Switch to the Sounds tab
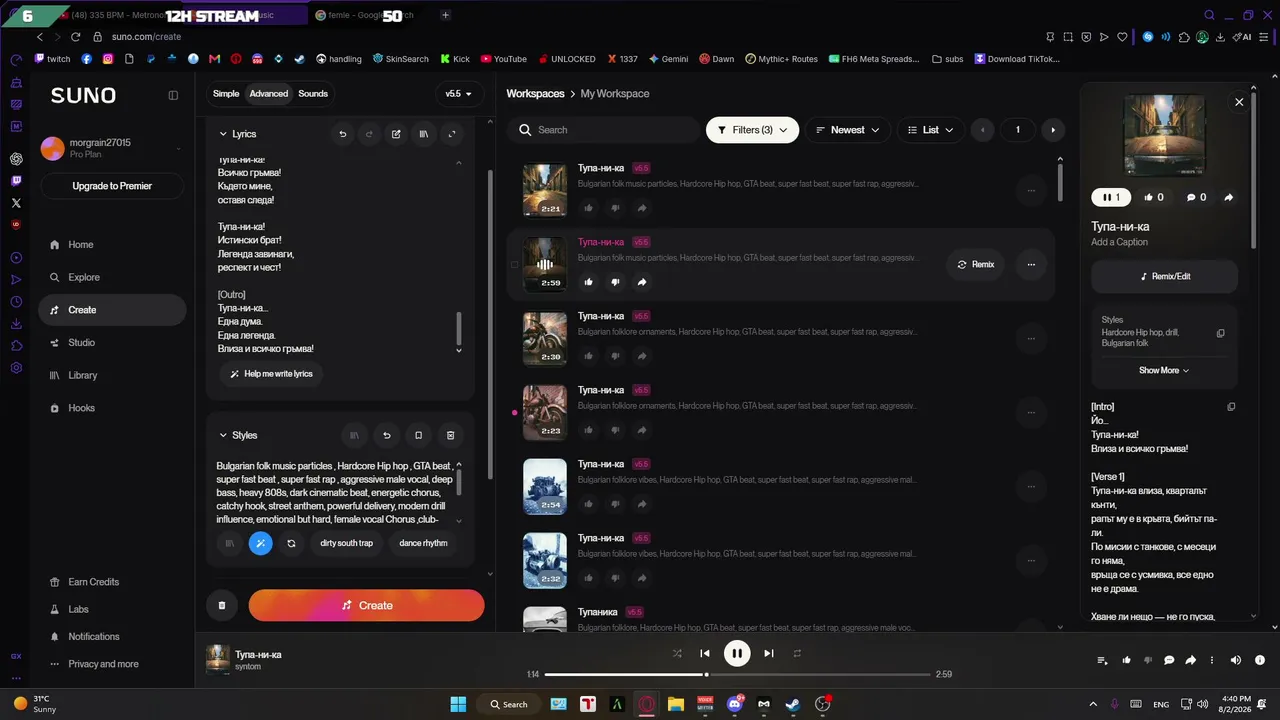Viewport: 1280px width, 720px height. [313, 94]
